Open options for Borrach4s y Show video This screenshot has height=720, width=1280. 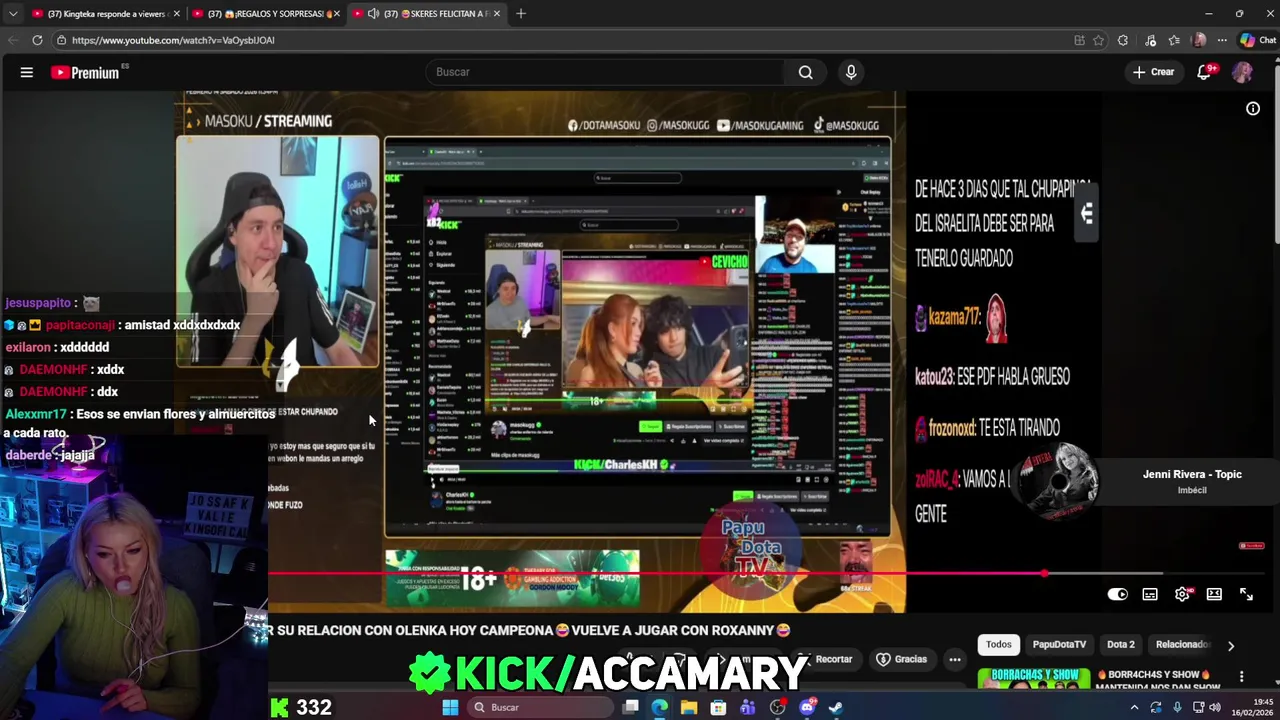click(x=1241, y=677)
